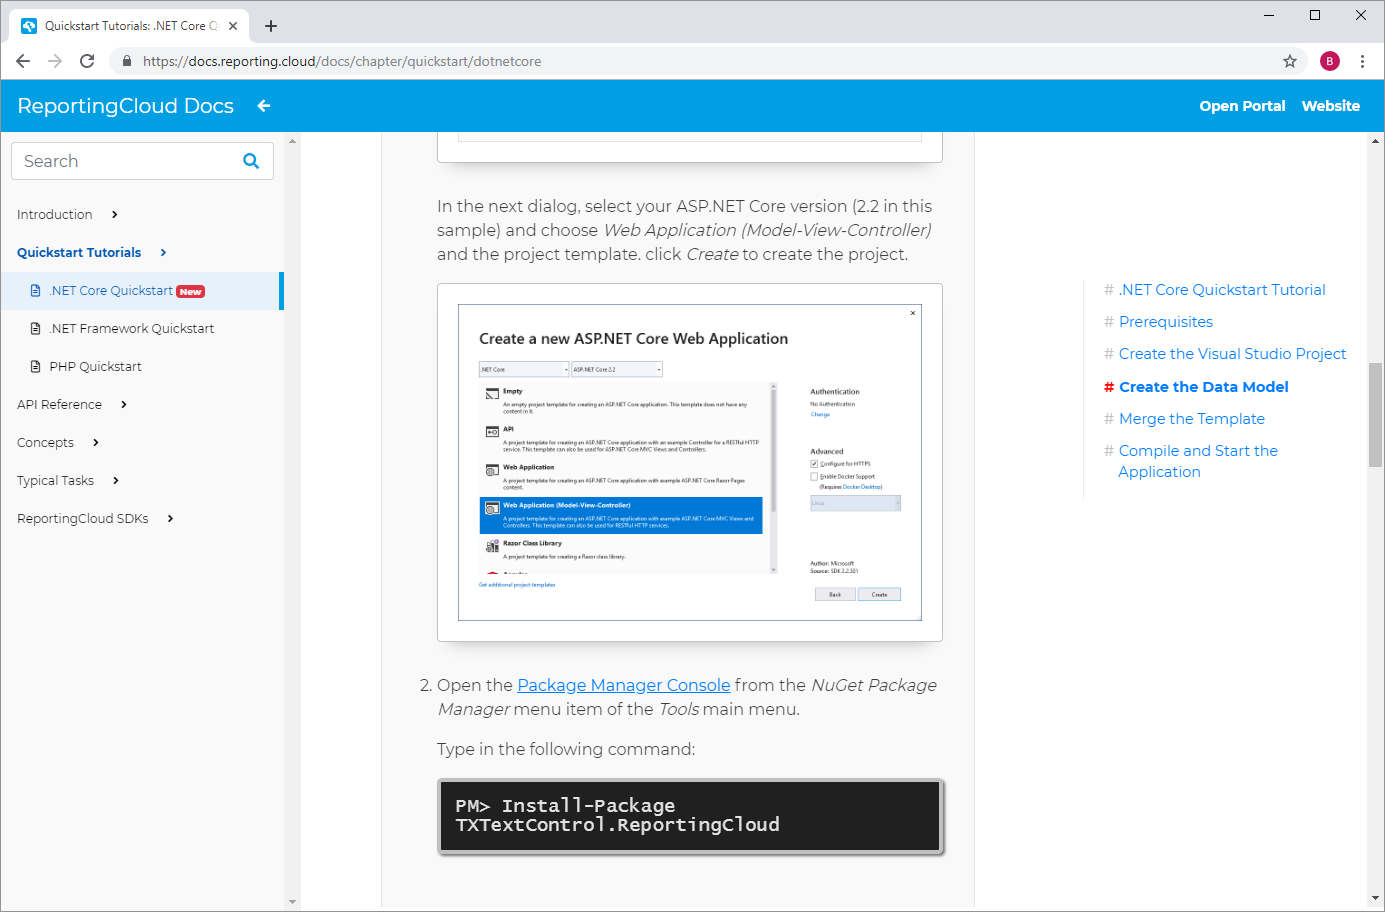Collapse the Quickstart Tutorials section
The height and width of the screenshot is (912, 1385).
pyautogui.click(x=163, y=253)
